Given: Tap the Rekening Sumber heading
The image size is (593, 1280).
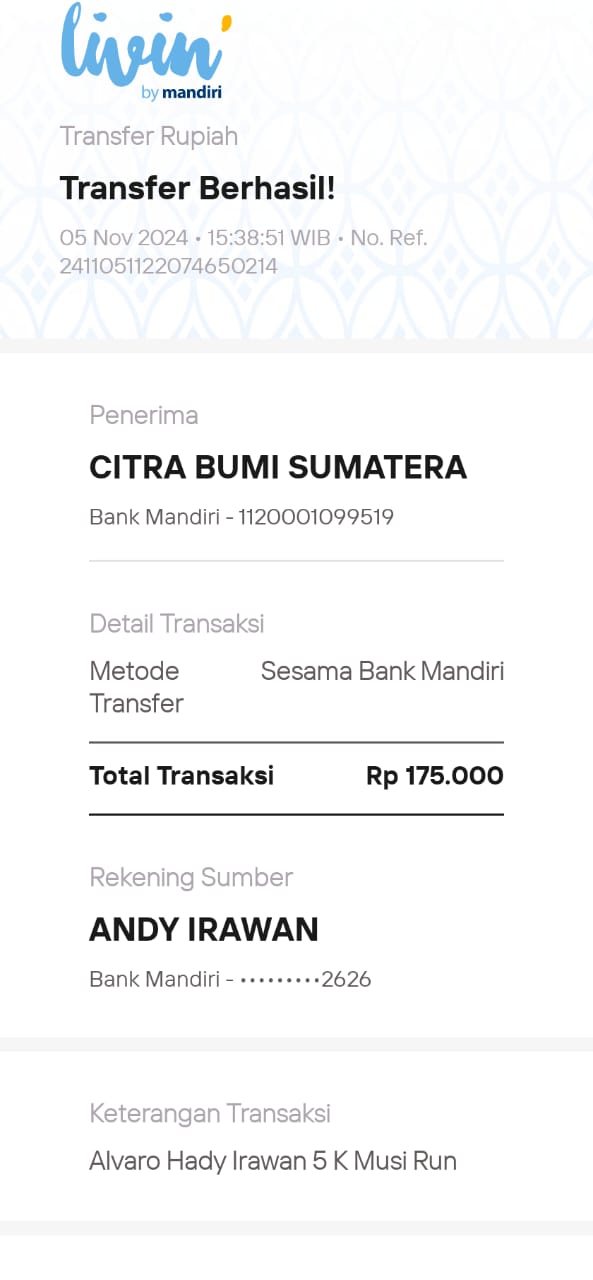Looking at the screenshot, I should point(191,878).
